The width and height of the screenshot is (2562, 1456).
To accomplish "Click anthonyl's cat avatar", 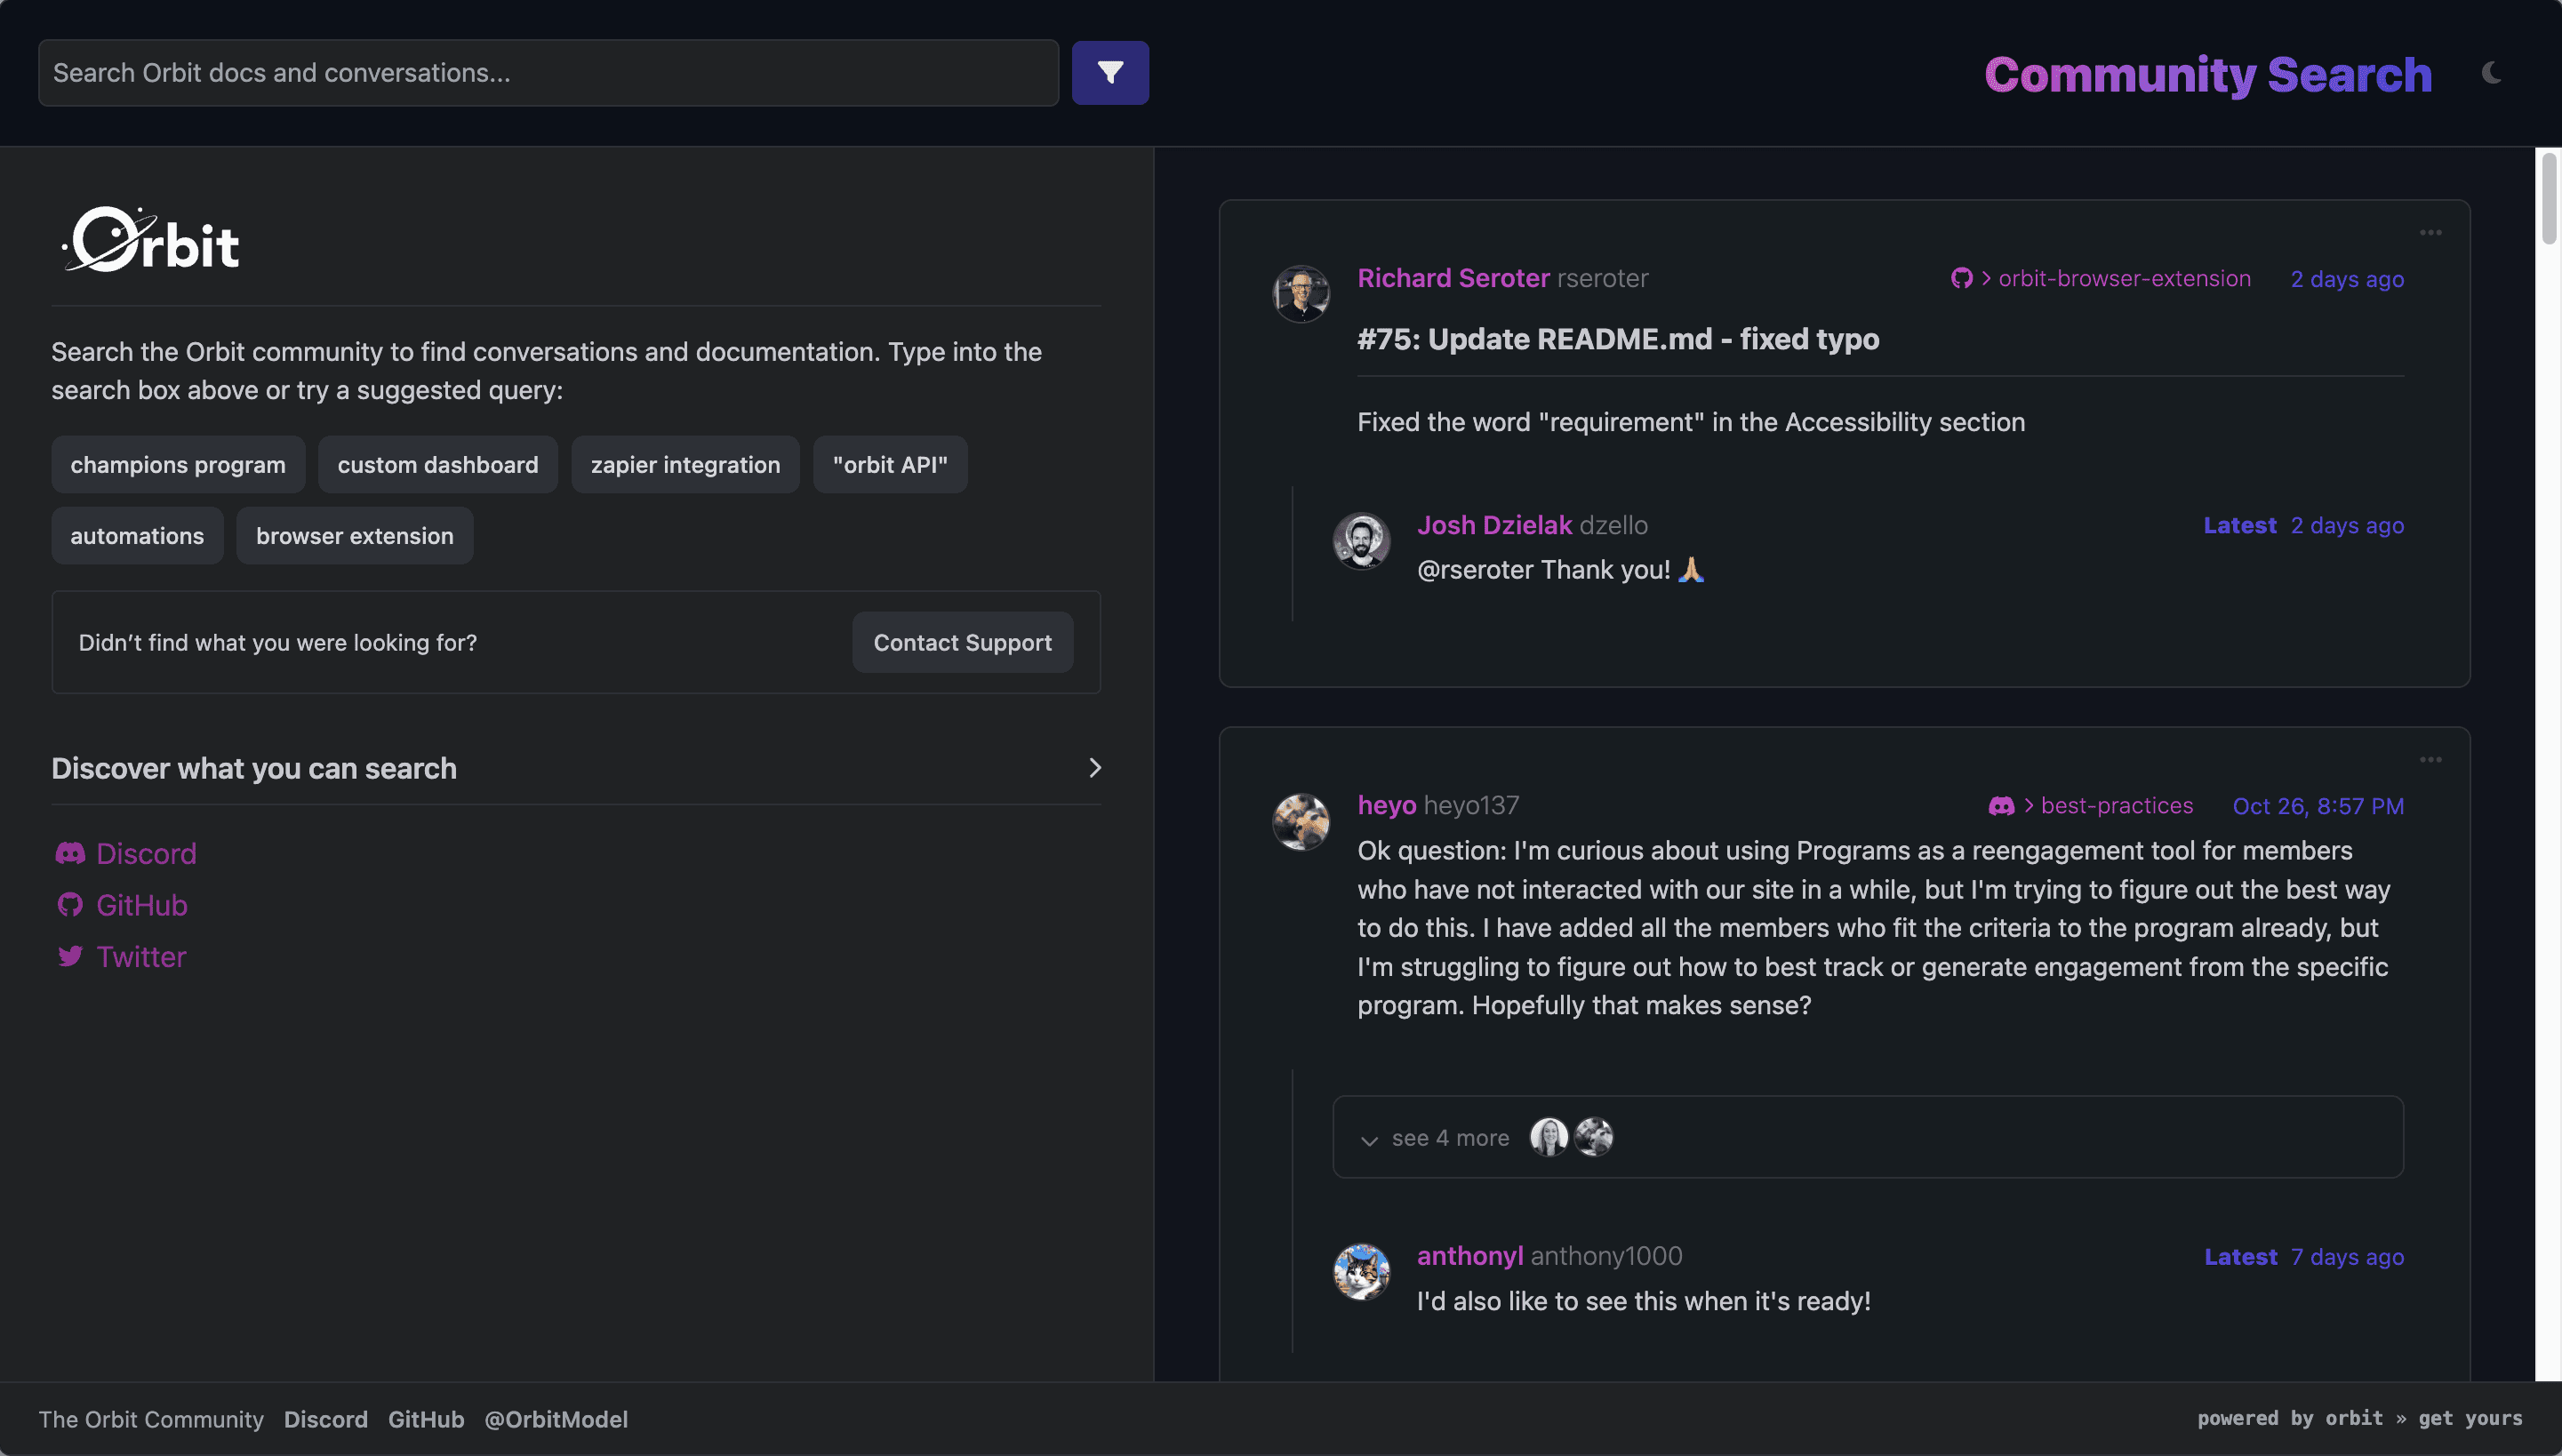I will [1362, 1272].
